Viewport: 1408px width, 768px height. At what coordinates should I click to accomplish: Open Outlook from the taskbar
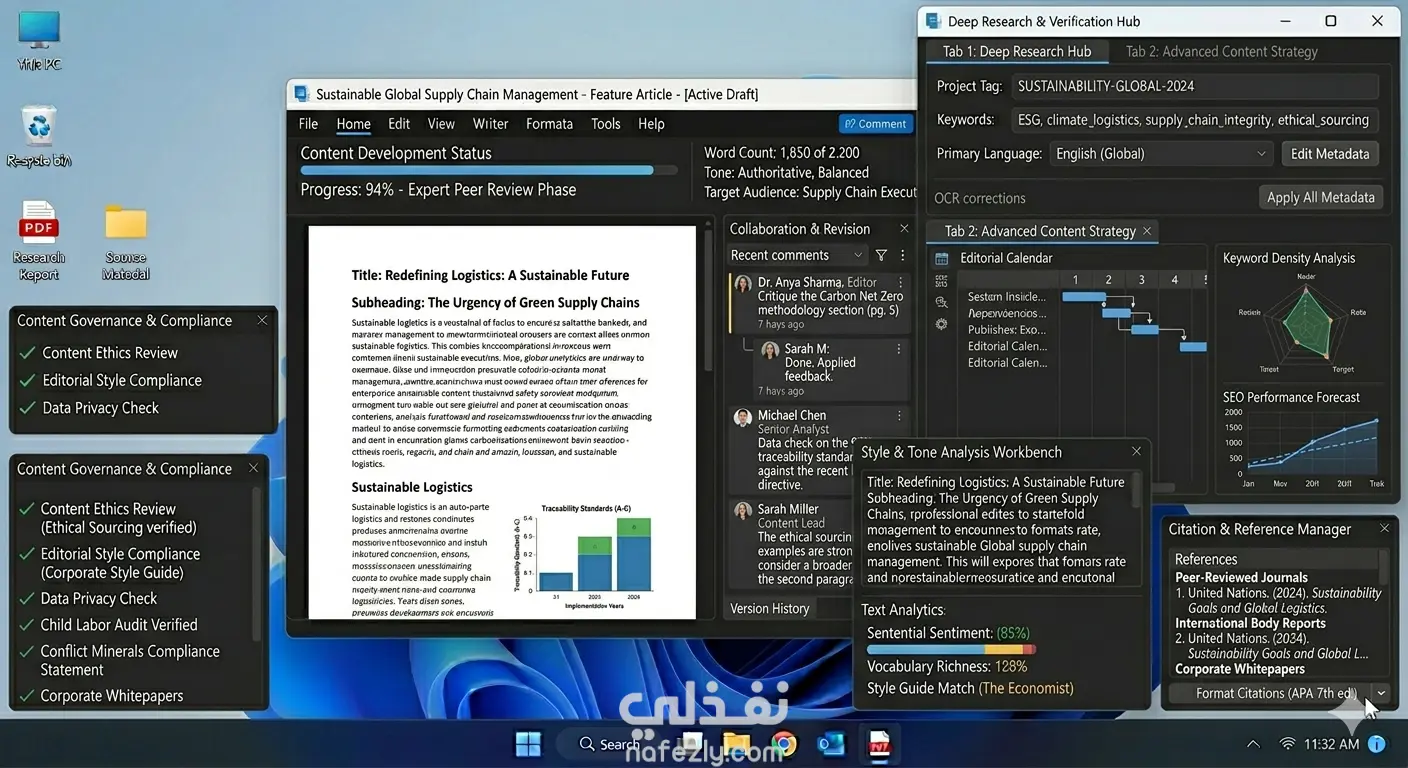pos(831,744)
